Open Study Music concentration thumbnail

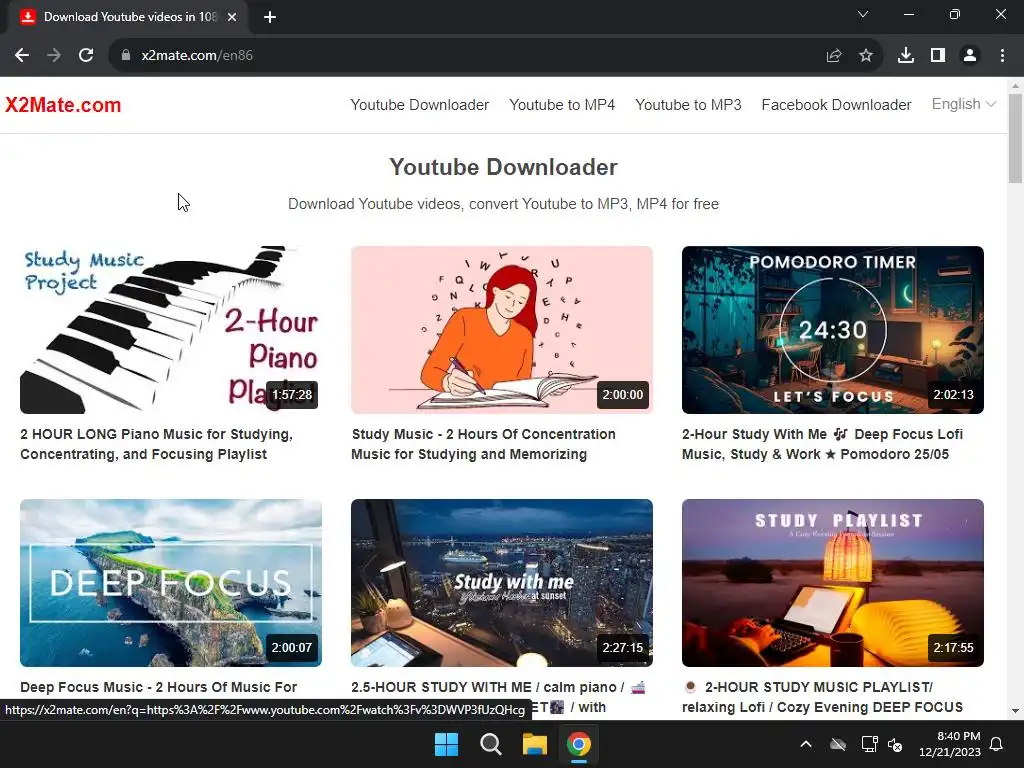[502, 330]
